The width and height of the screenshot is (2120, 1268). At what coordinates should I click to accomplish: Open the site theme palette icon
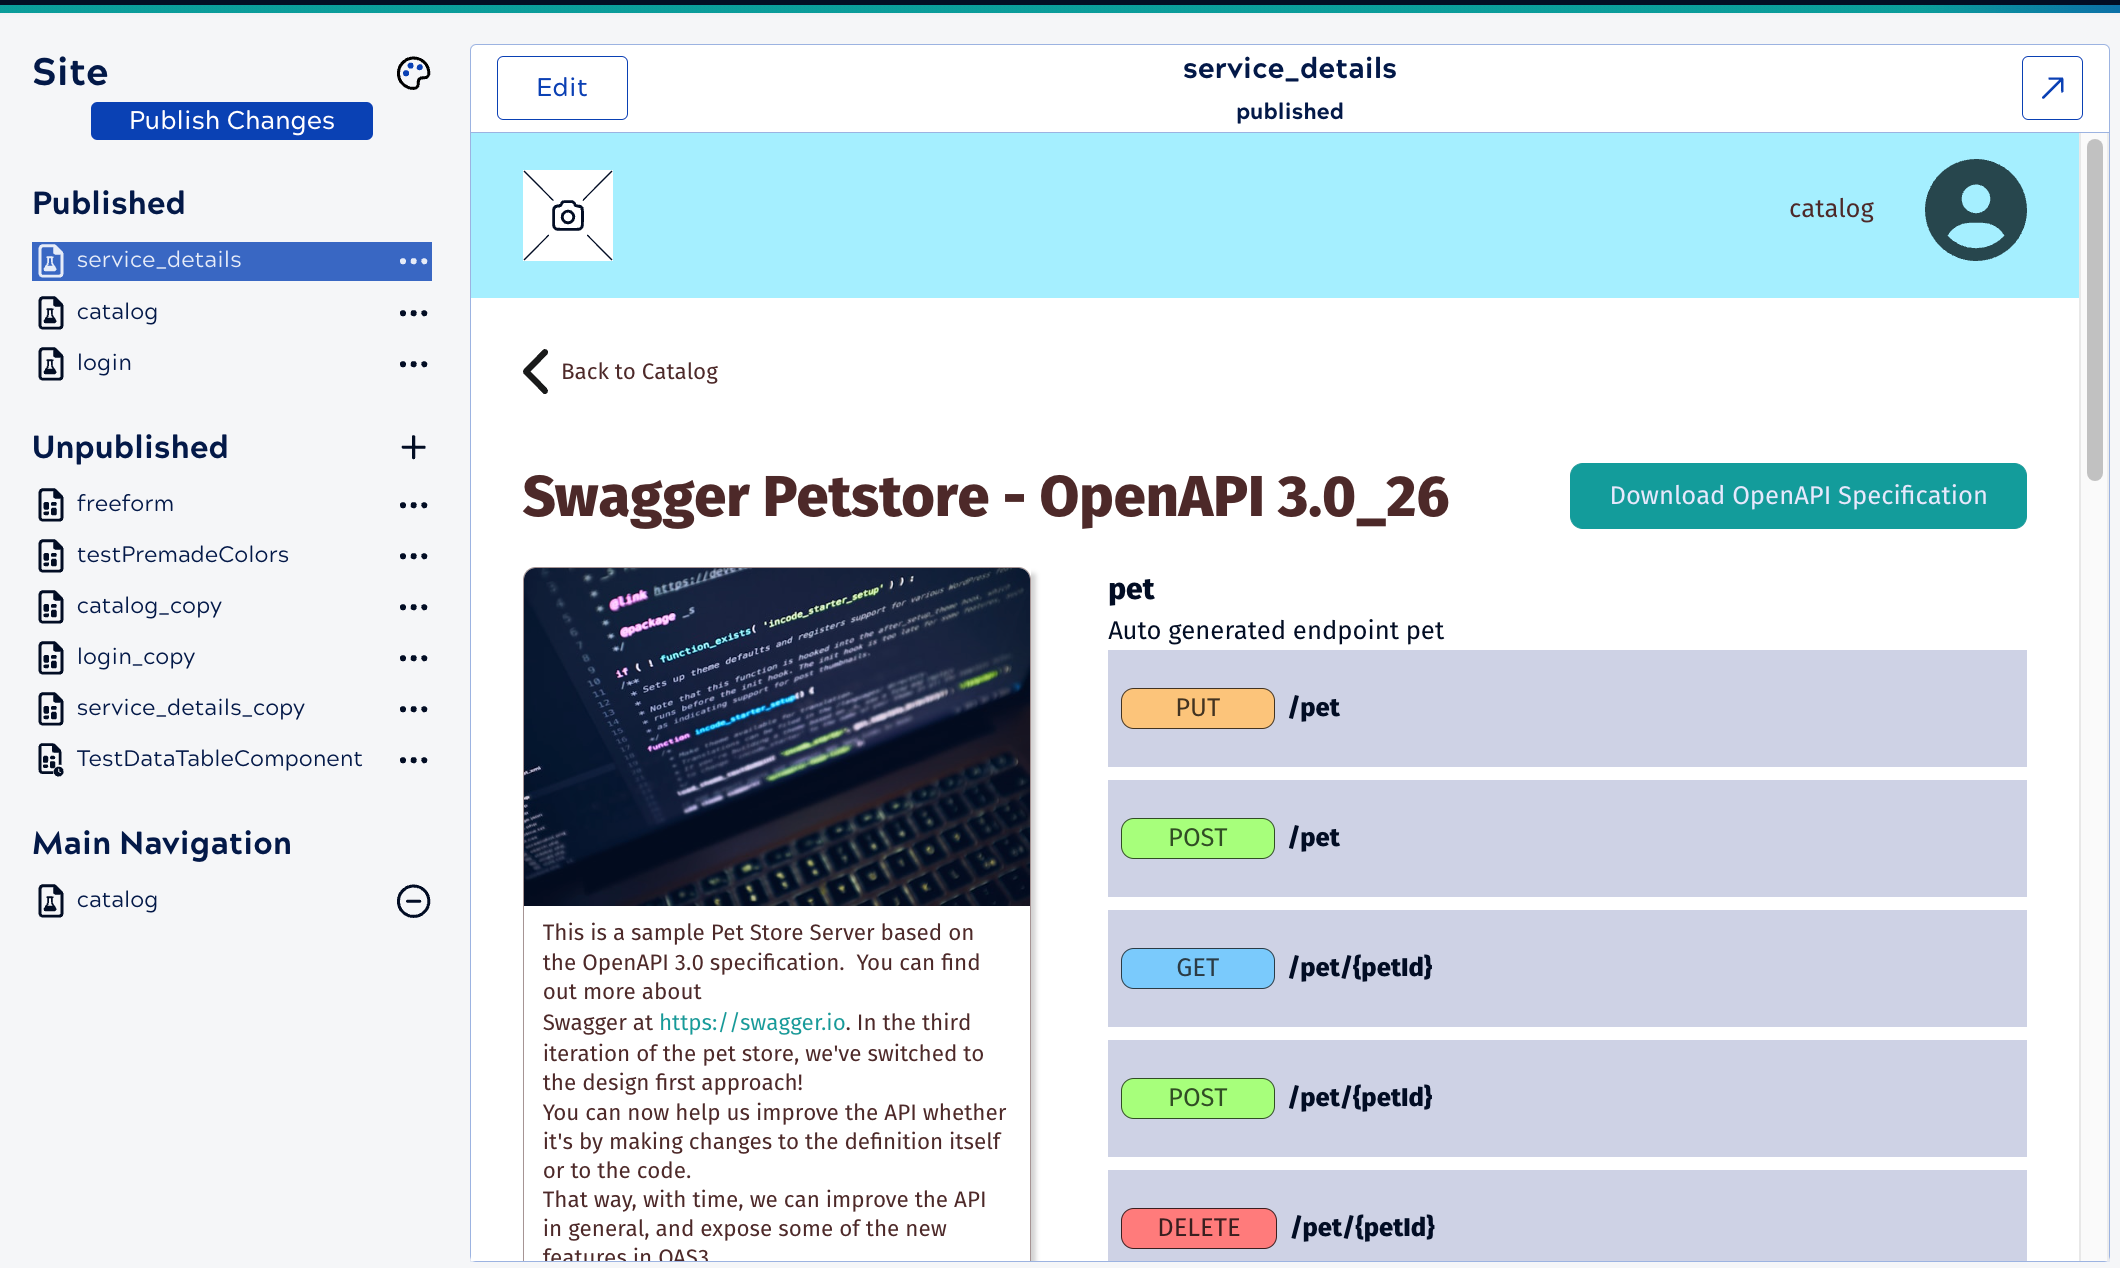click(413, 73)
